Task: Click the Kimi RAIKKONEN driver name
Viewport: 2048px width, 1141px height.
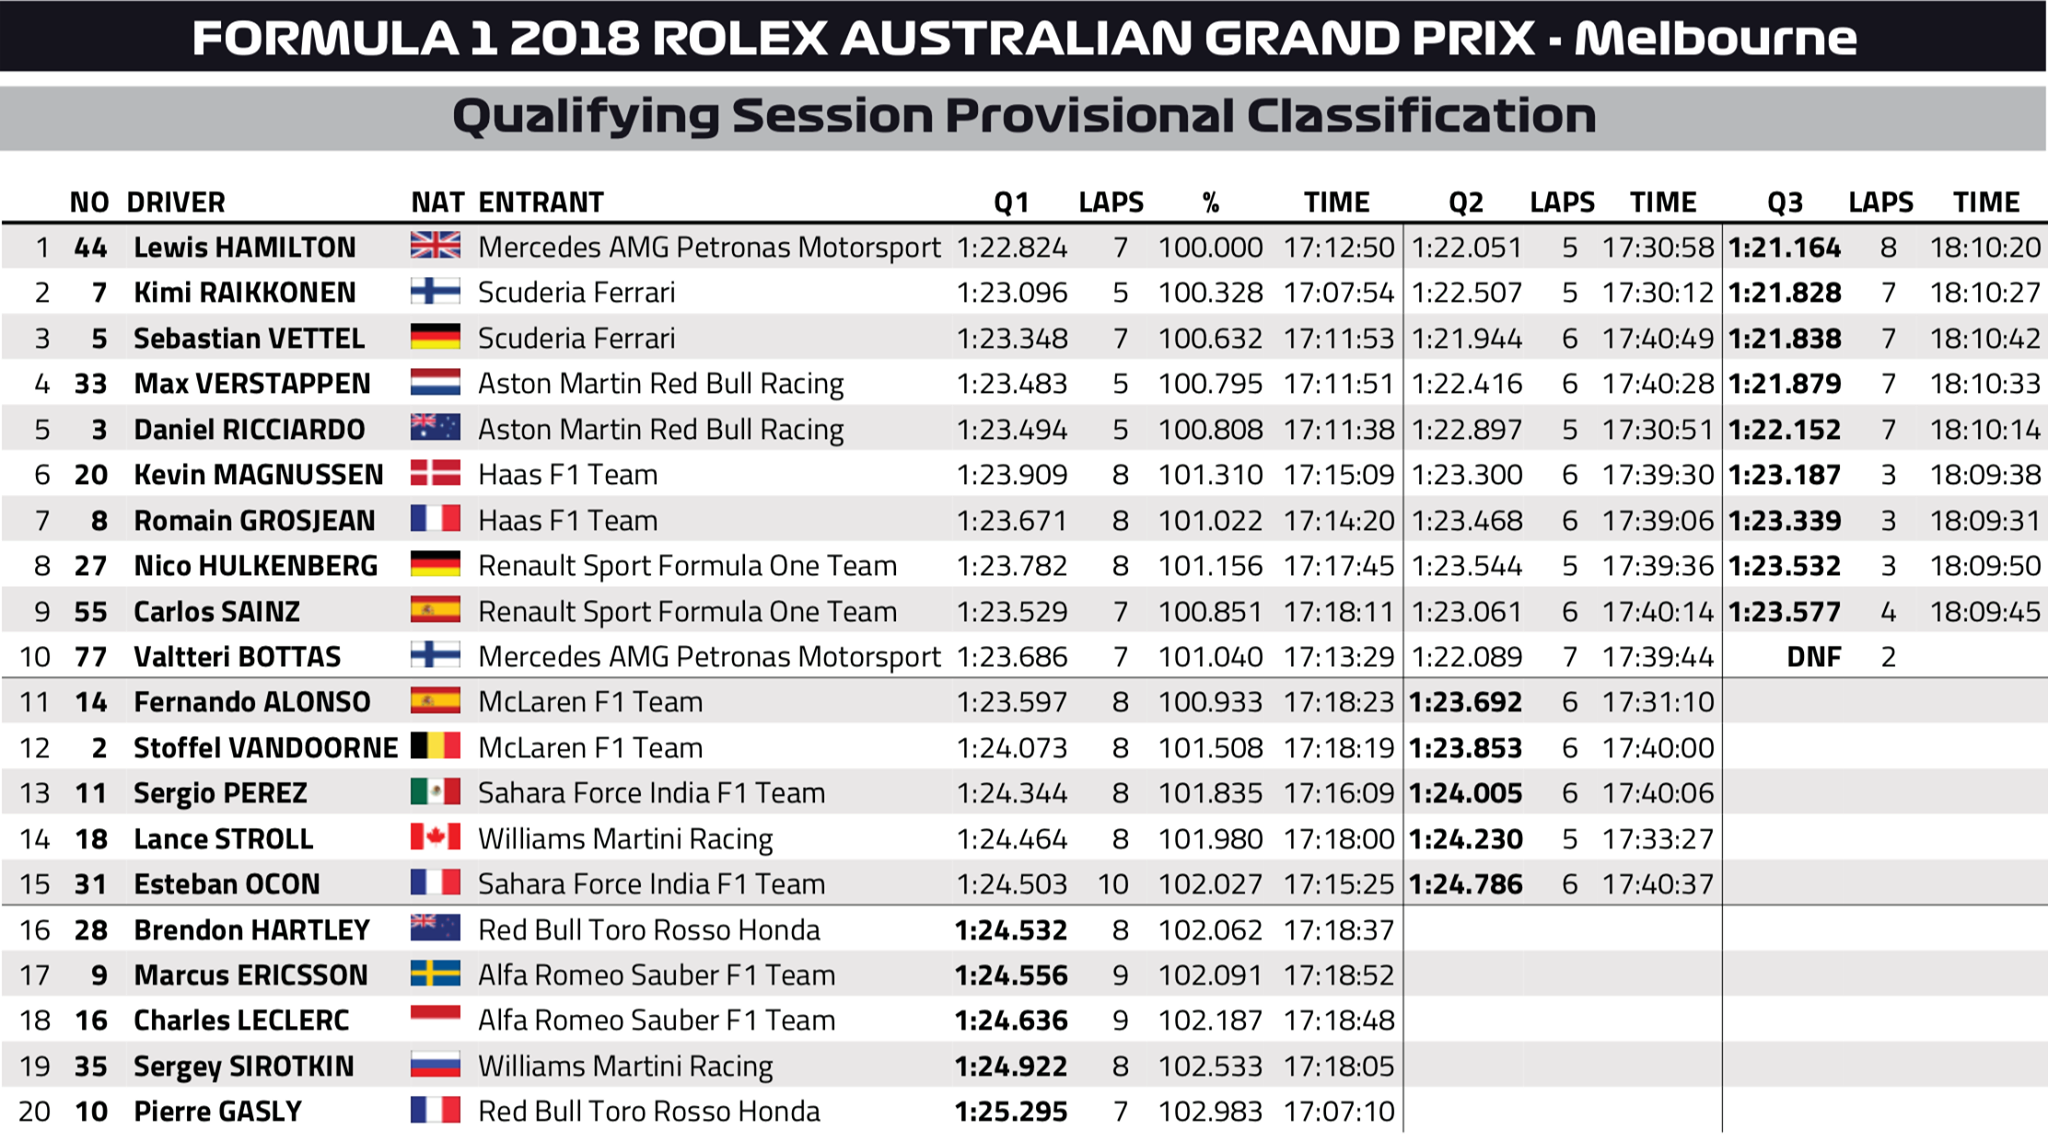Action: pos(245,292)
